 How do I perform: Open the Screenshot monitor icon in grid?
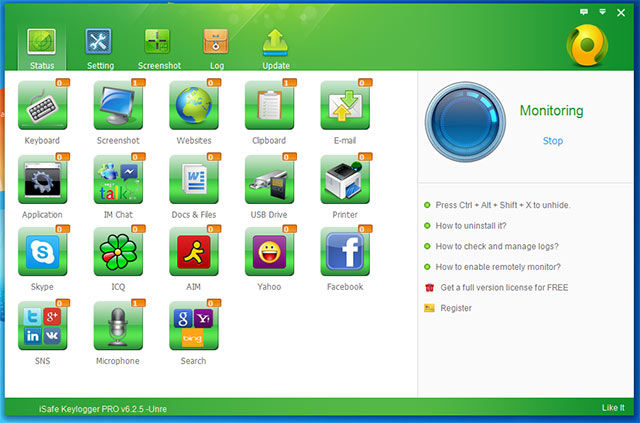coord(118,106)
